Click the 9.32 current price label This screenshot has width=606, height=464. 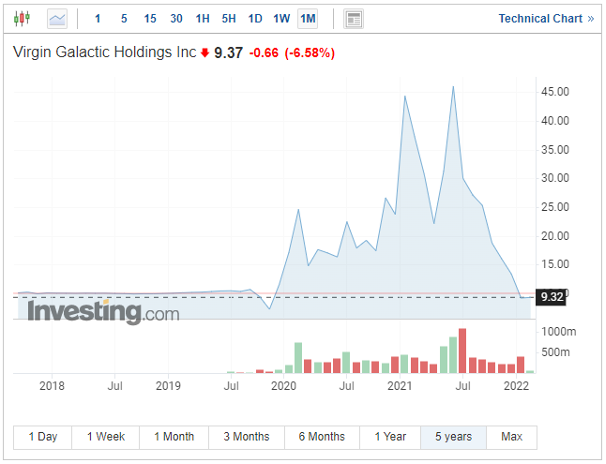pyautogui.click(x=552, y=297)
